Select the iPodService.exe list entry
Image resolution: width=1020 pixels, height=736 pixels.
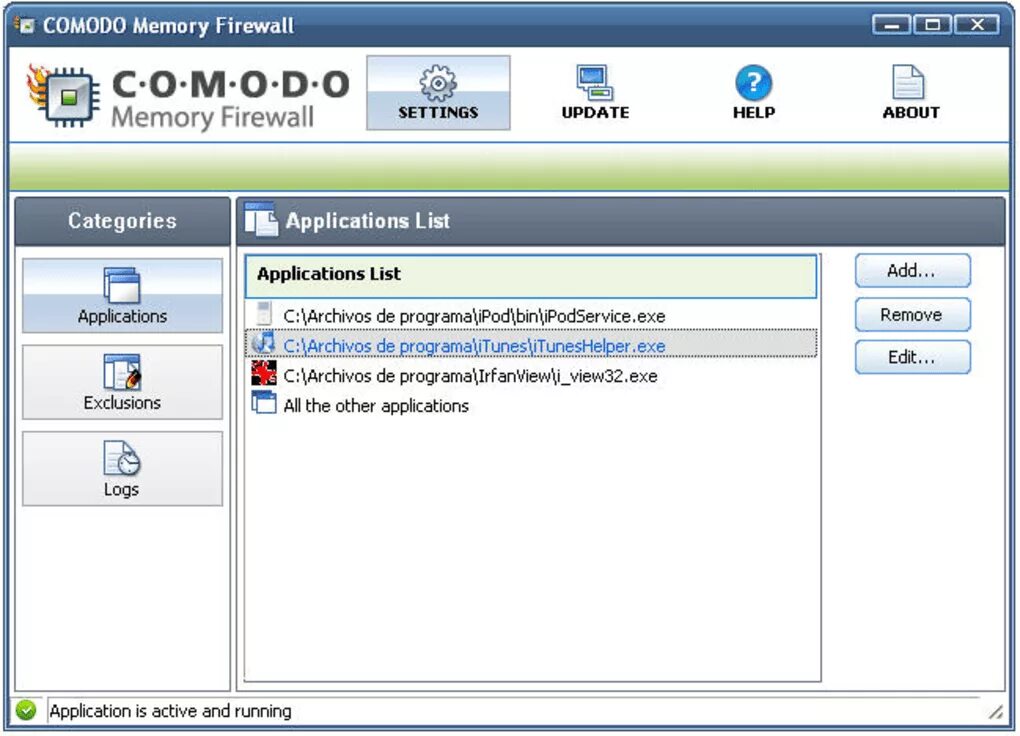531,316
